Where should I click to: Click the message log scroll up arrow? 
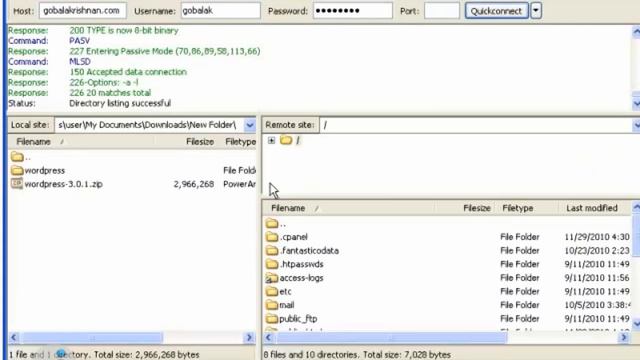(x=636, y=32)
